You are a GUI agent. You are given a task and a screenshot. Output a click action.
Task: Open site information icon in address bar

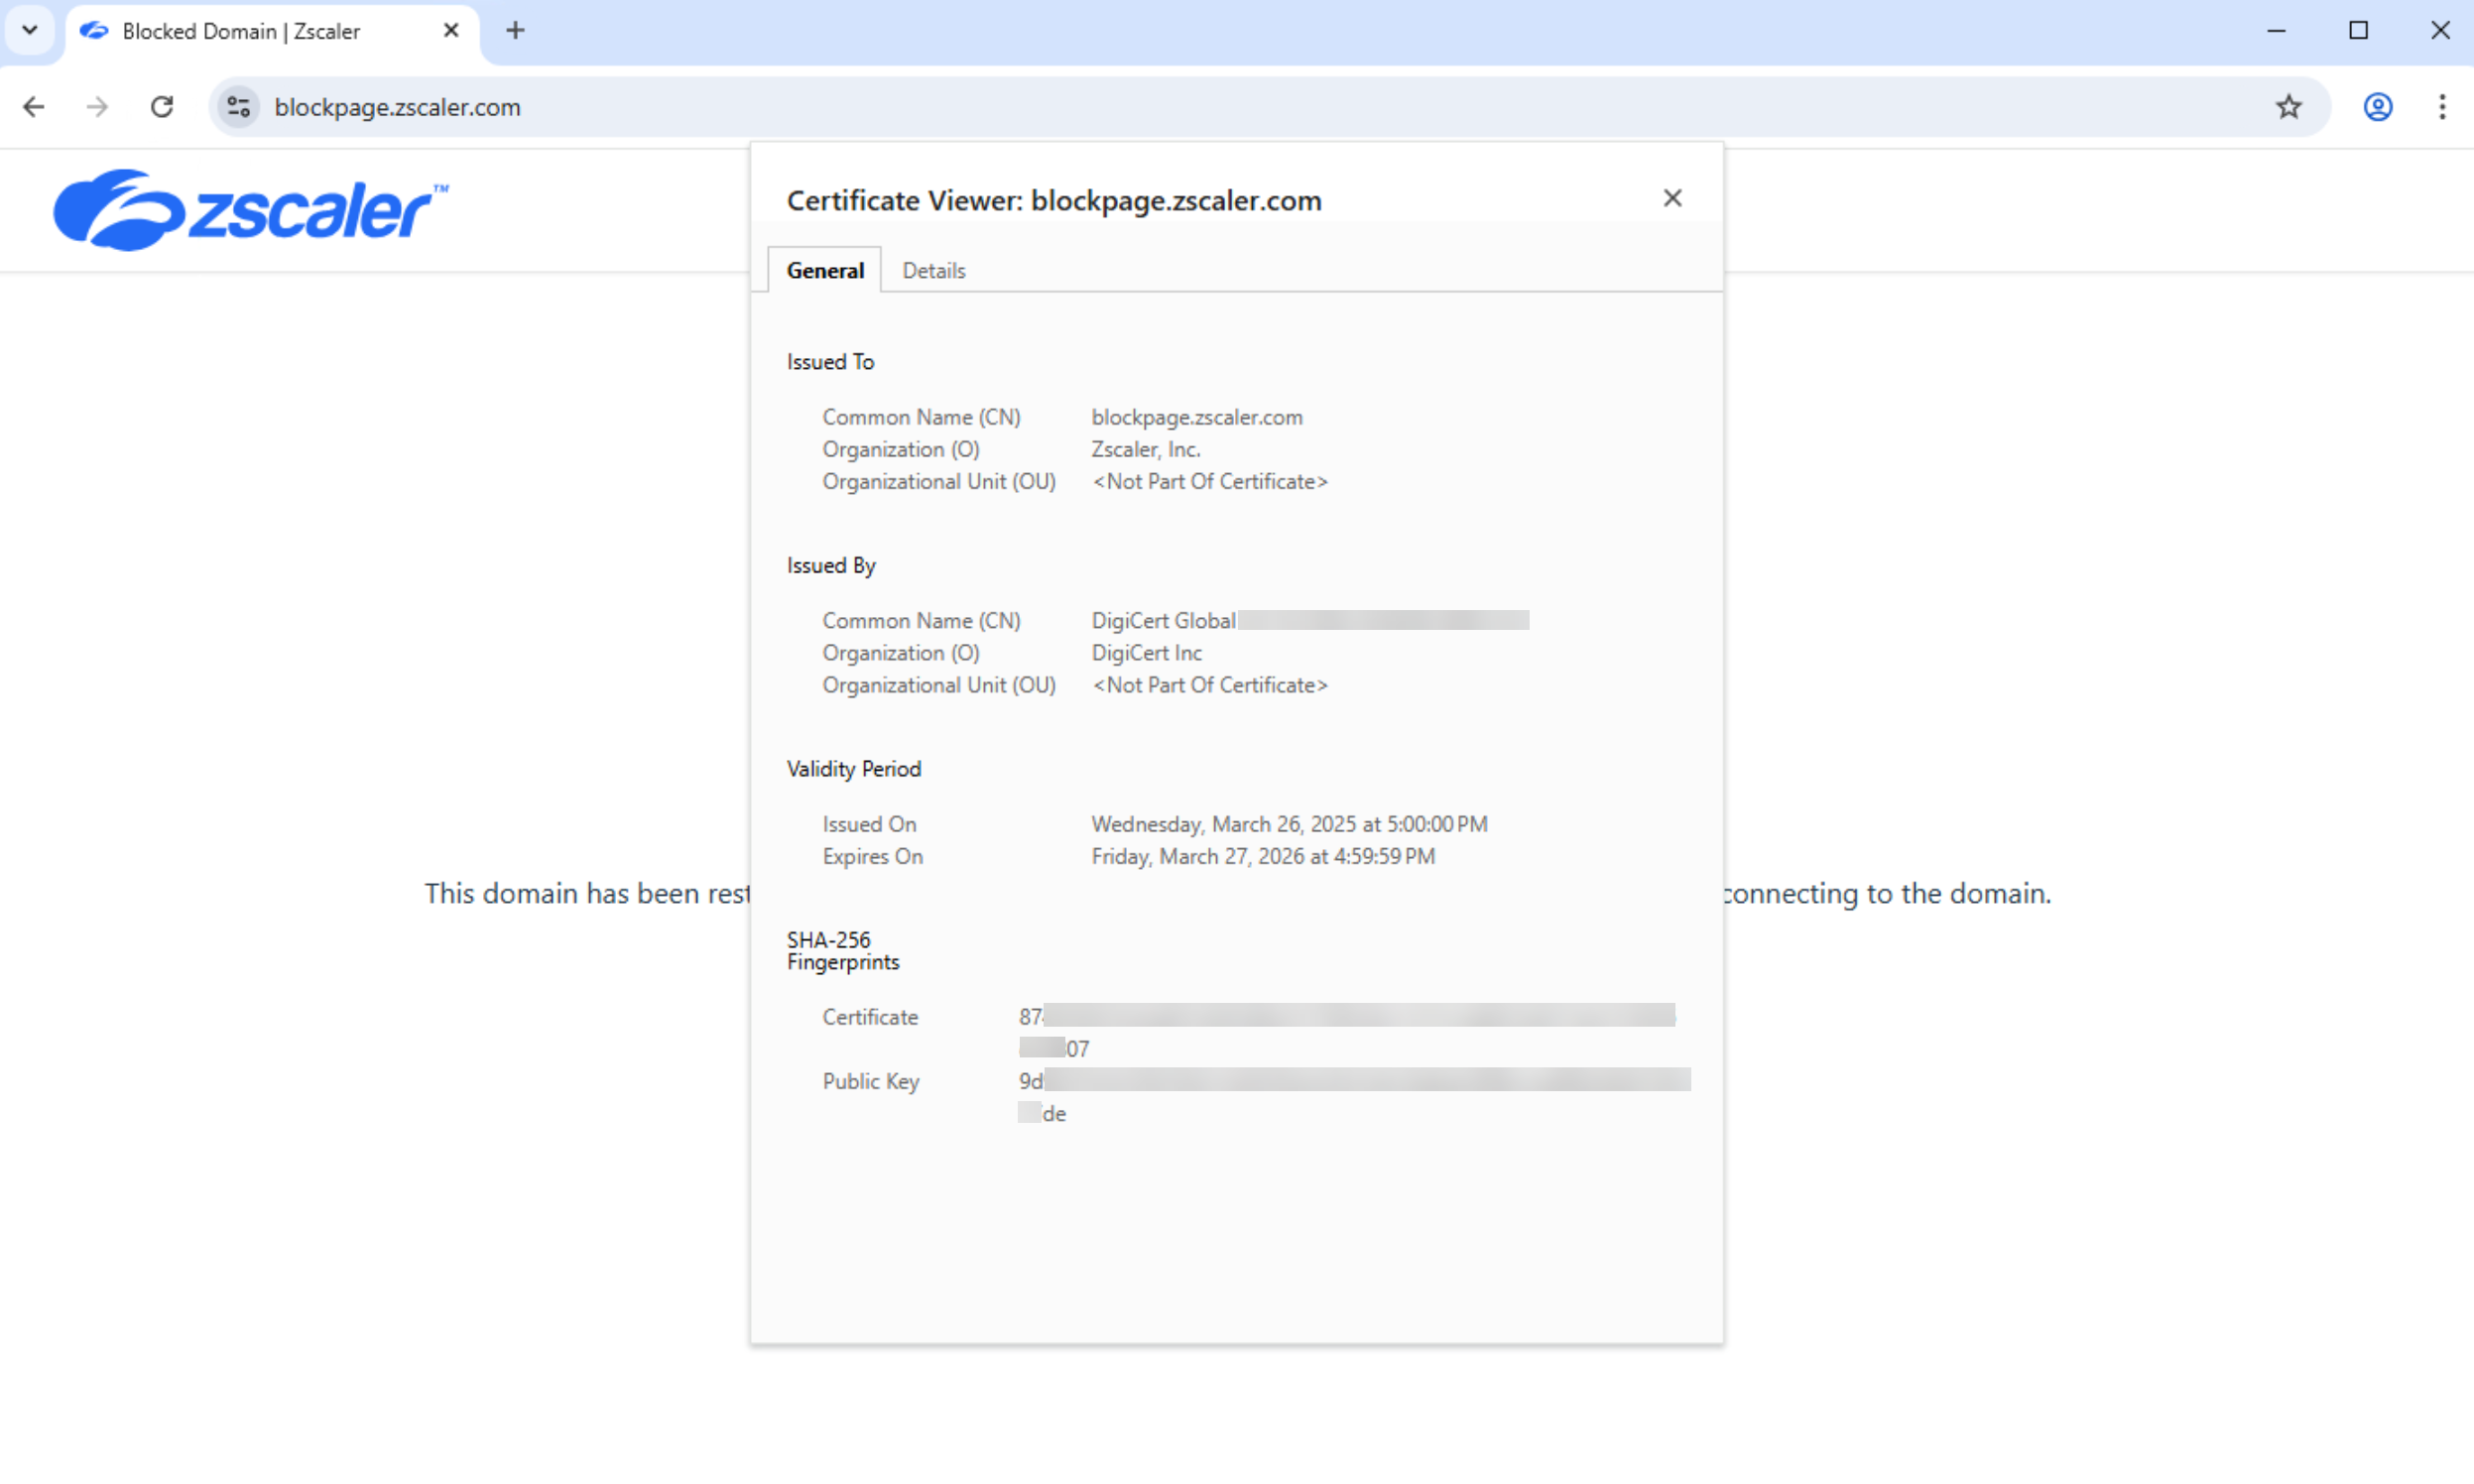tap(238, 107)
